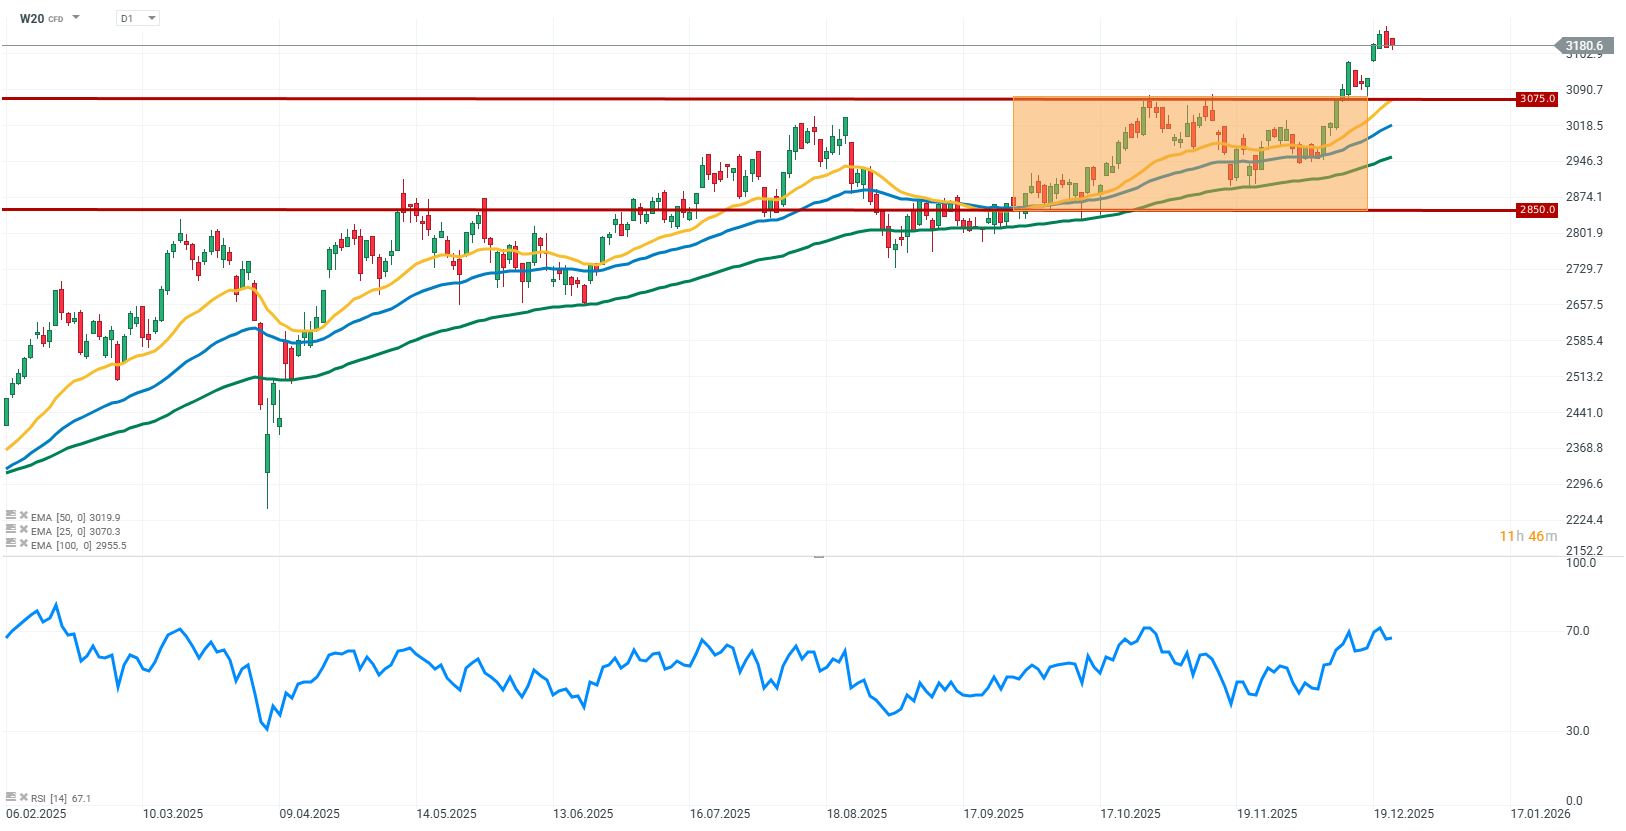Click the candle countdown timer 11h 46m
The width and height of the screenshot is (1626, 831).
click(1528, 536)
